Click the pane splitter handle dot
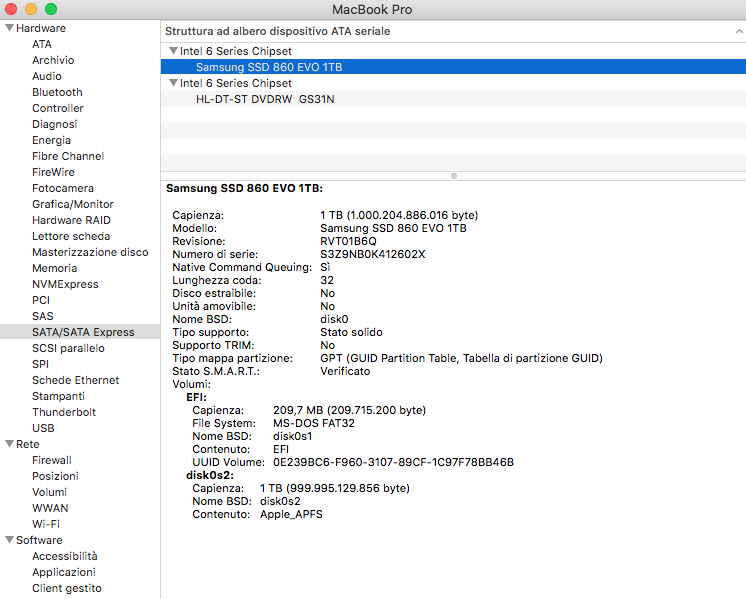Image resolution: width=746 pixels, height=599 pixels. [x=454, y=176]
